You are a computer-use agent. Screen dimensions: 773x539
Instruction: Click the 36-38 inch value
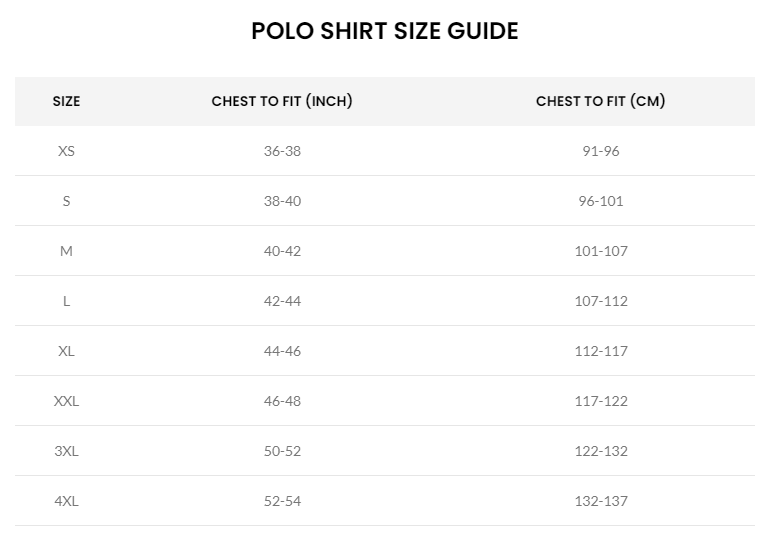click(x=282, y=151)
